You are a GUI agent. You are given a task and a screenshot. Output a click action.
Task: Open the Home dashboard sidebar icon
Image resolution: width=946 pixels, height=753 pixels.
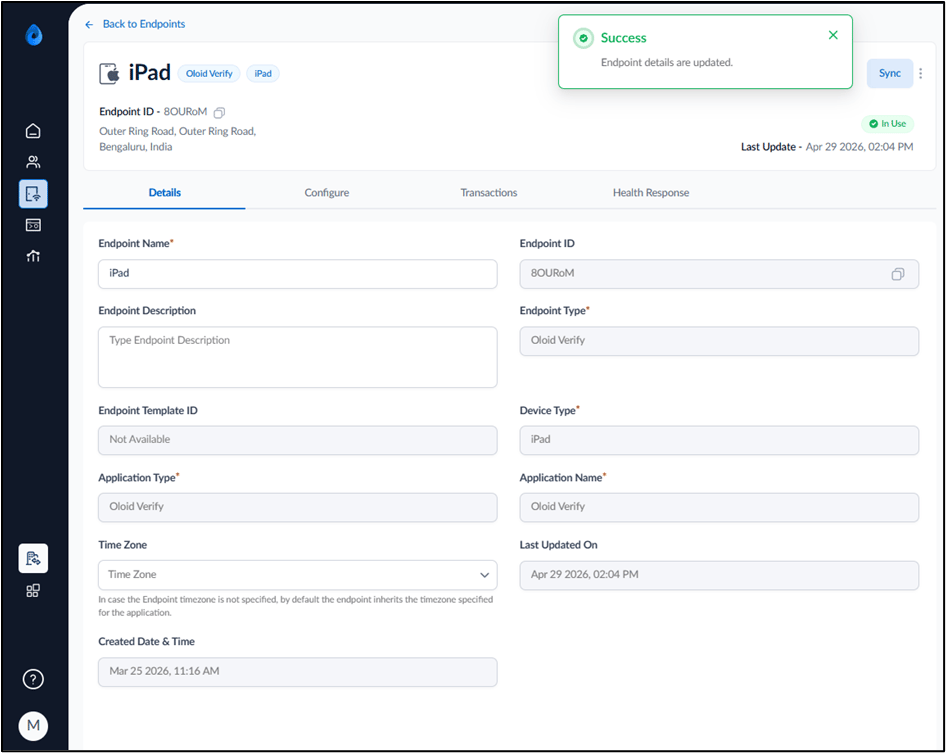tap(33, 131)
